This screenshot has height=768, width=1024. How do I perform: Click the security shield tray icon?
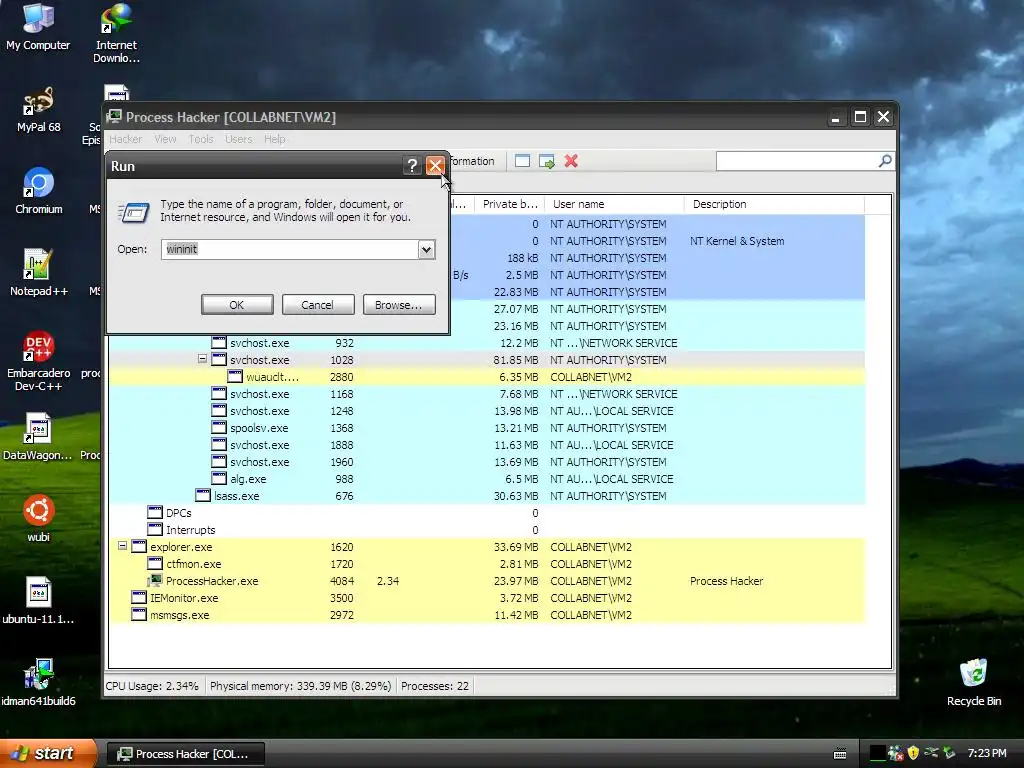(913, 753)
